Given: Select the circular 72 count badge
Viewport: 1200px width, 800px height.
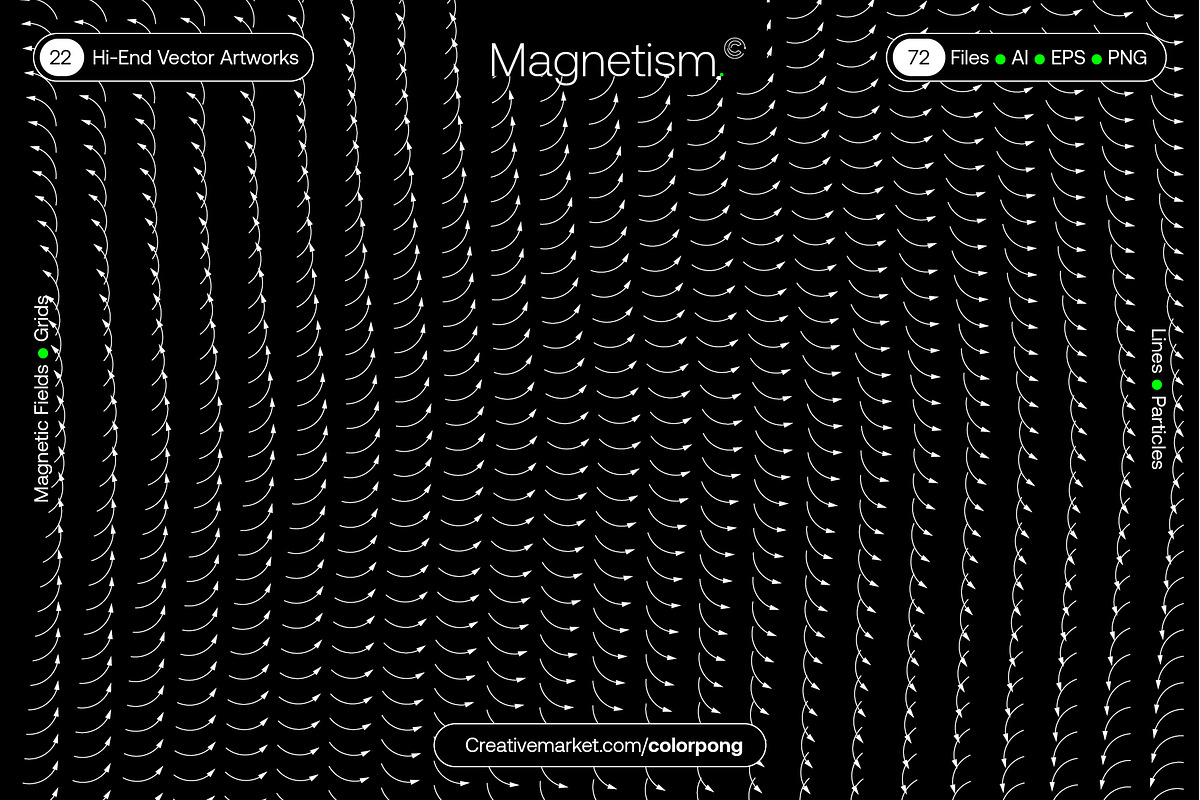Looking at the screenshot, I should click(x=917, y=57).
